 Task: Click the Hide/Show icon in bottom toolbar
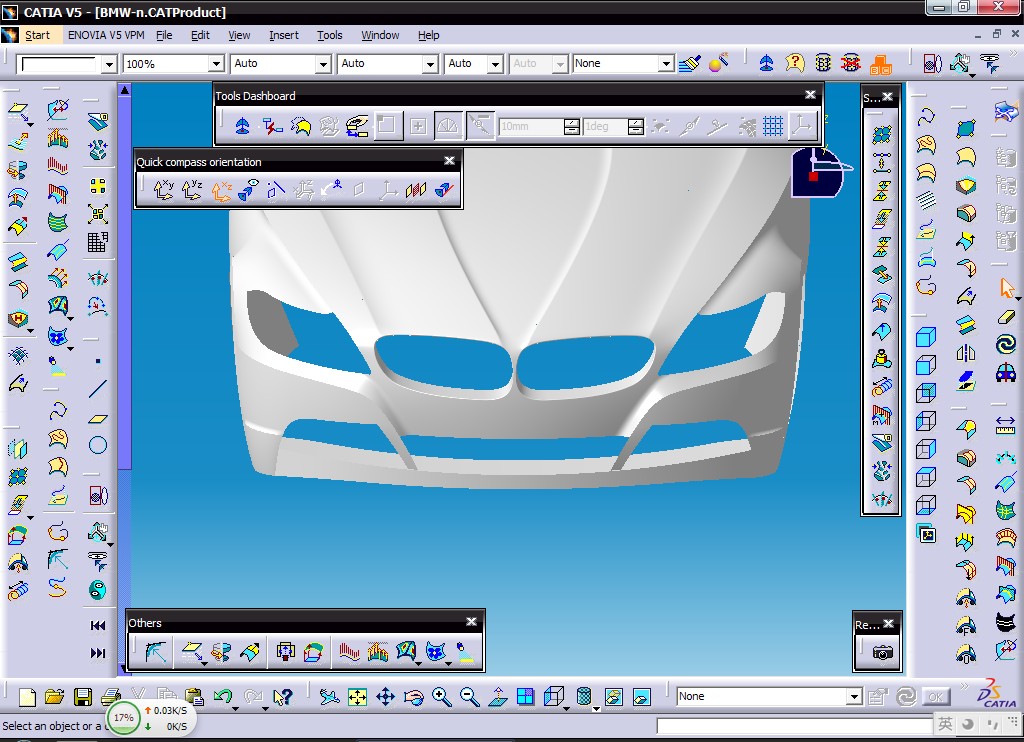point(613,697)
